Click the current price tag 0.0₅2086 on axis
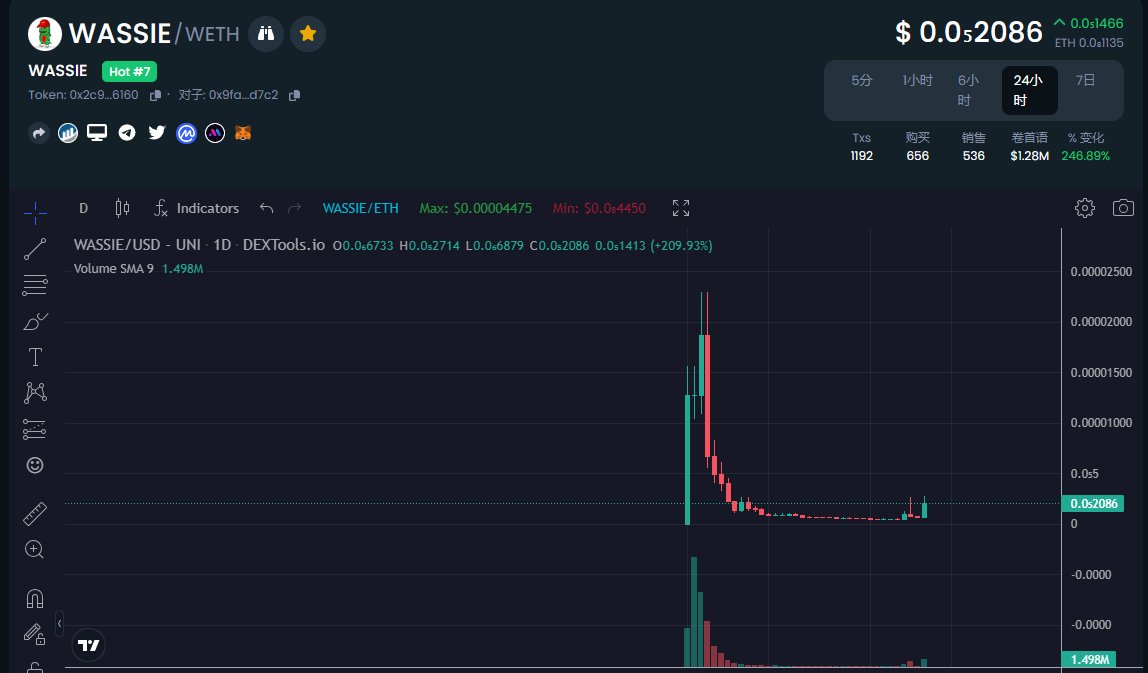The width and height of the screenshot is (1148, 673). pos(1093,503)
